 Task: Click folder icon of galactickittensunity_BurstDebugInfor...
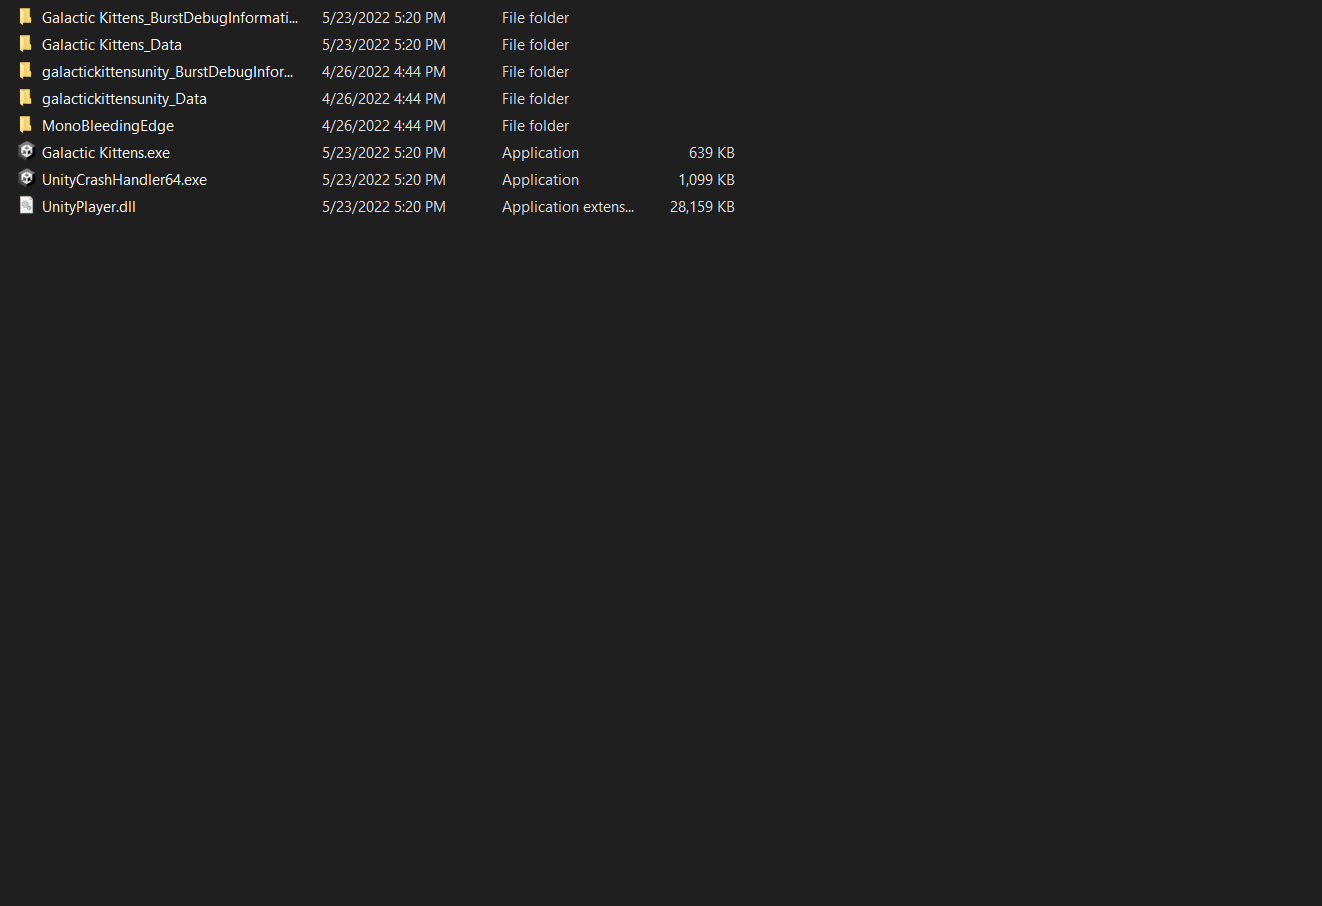(26, 71)
